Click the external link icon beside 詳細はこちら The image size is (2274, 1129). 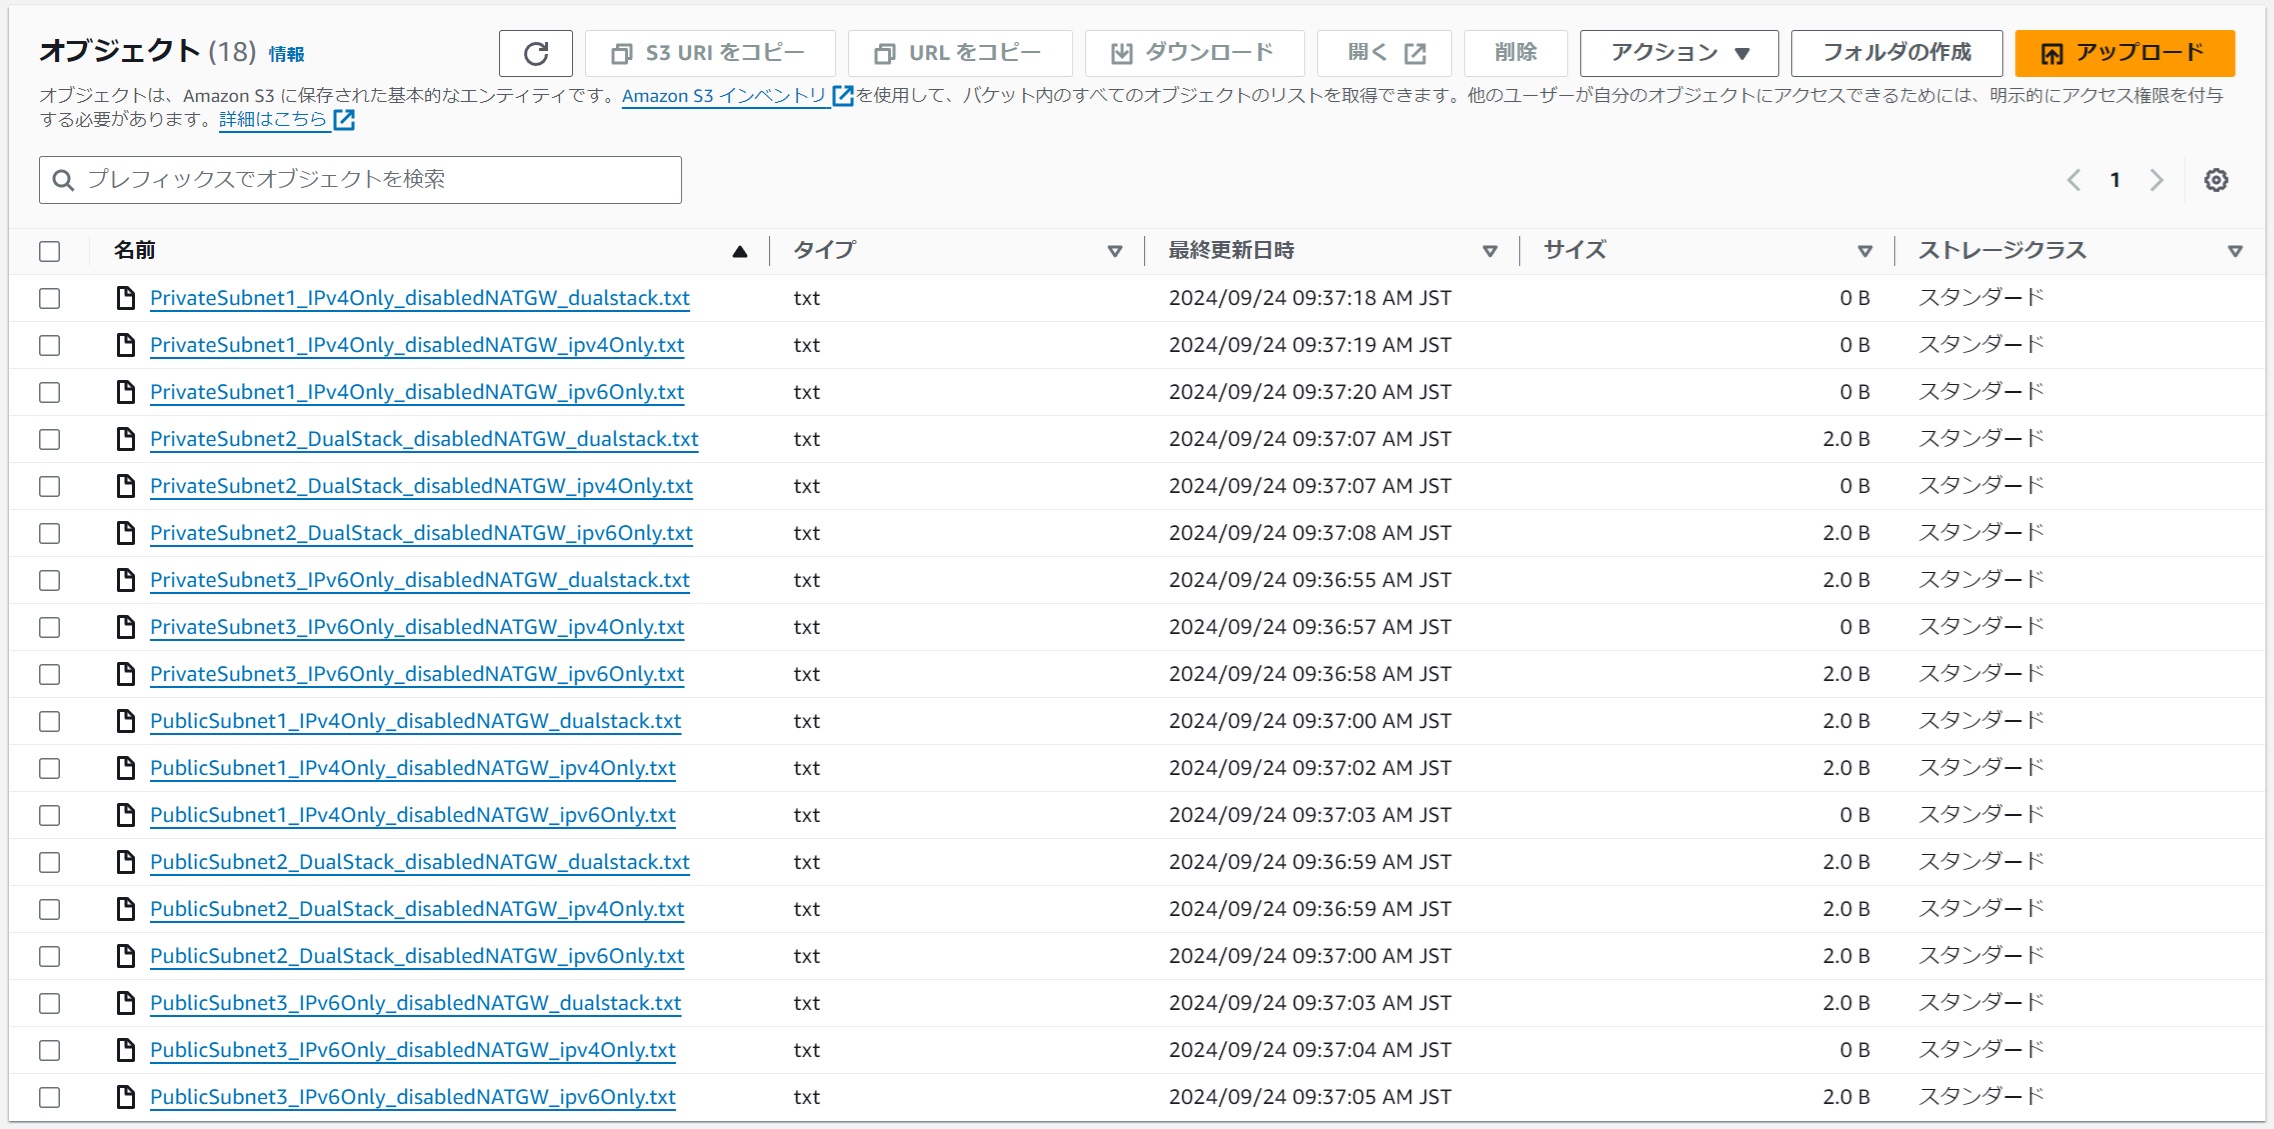click(344, 120)
